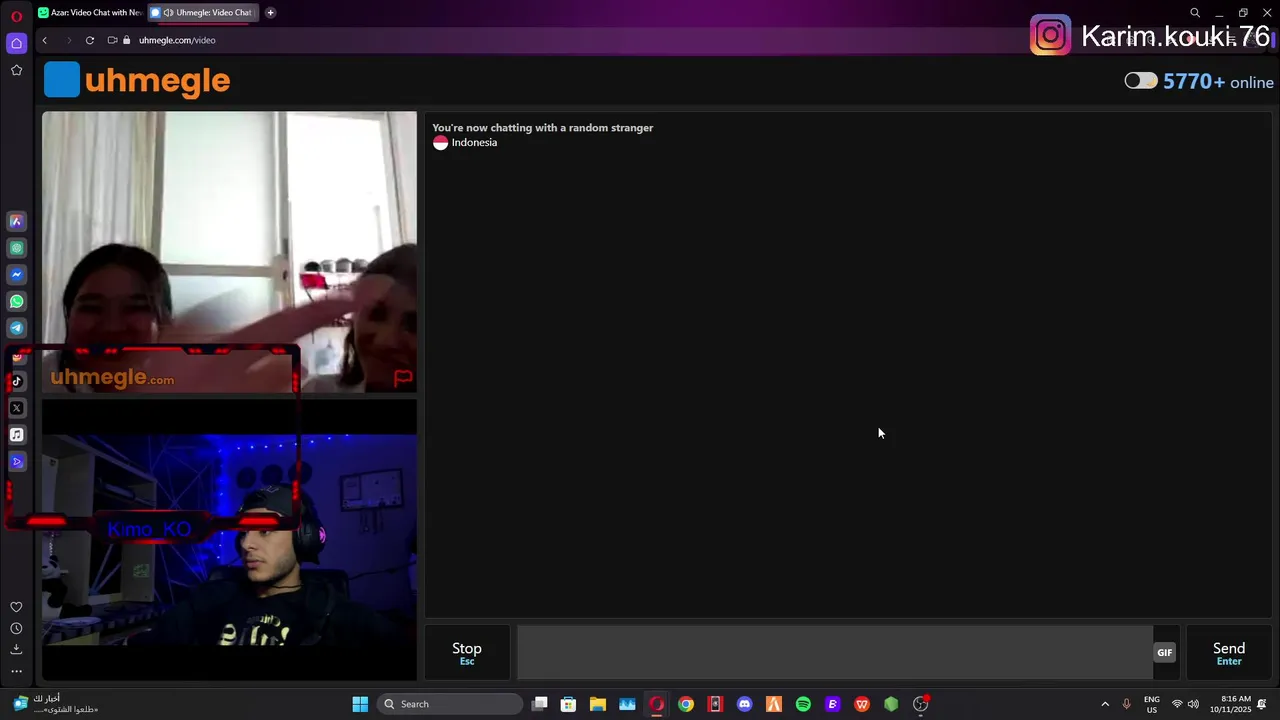The width and height of the screenshot is (1280, 720).
Task: Open a new browser tab
Action: (x=270, y=13)
